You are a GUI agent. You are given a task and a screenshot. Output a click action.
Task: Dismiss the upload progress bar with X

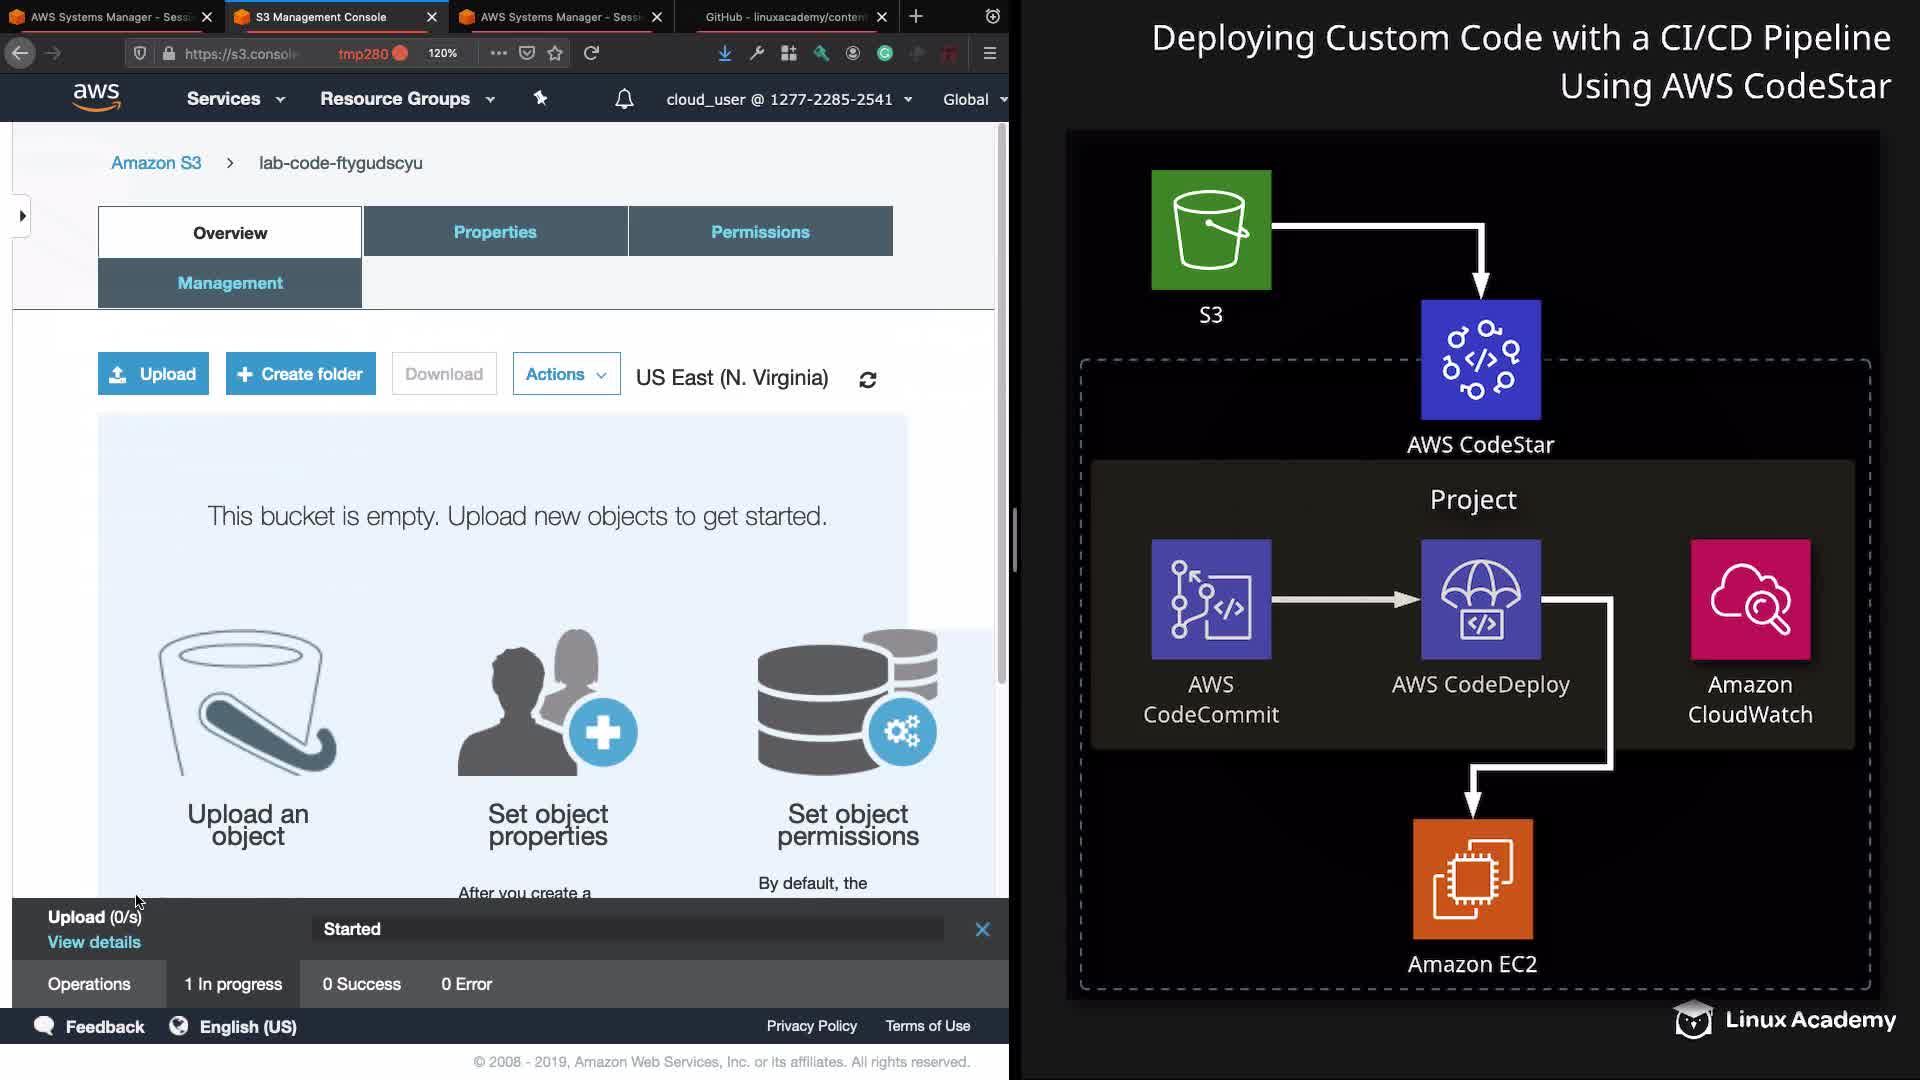pyautogui.click(x=982, y=929)
